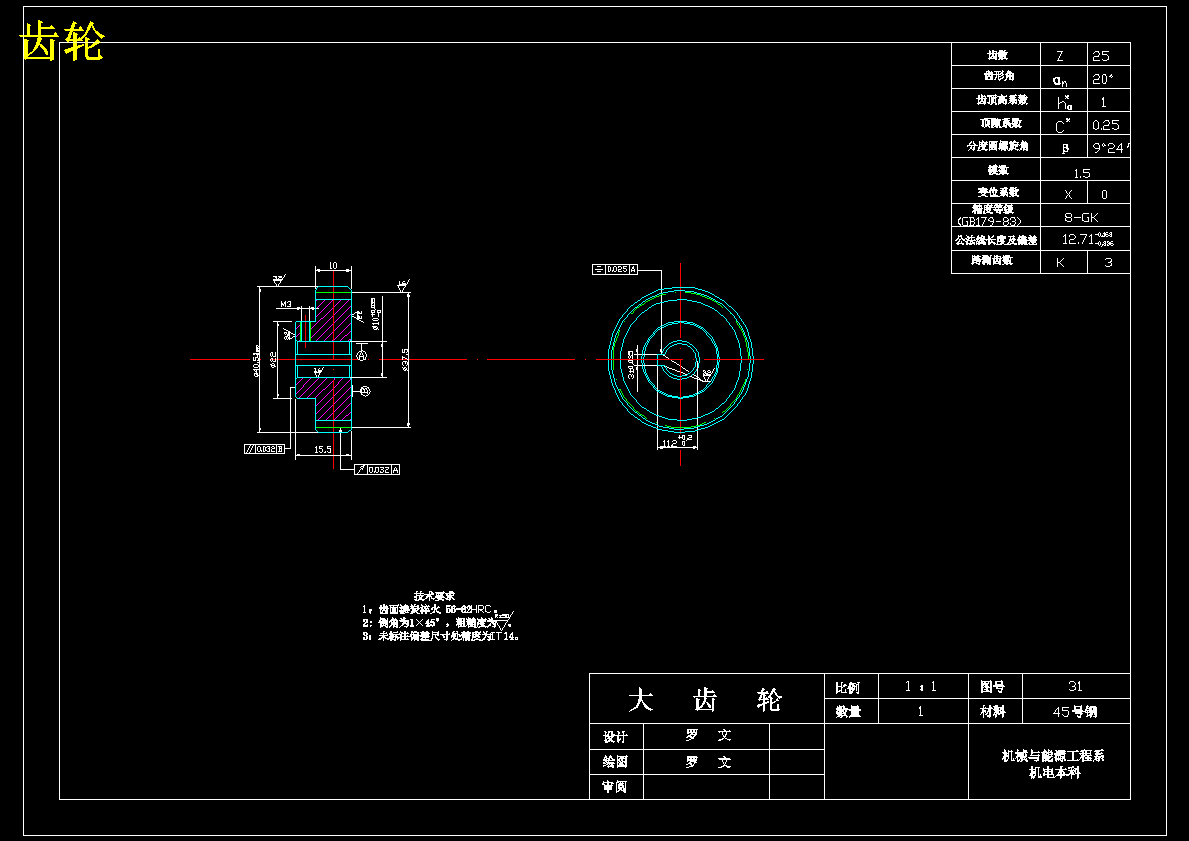Select the module value 1.5
The height and width of the screenshot is (841, 1189).
[x=1082, y=174]
